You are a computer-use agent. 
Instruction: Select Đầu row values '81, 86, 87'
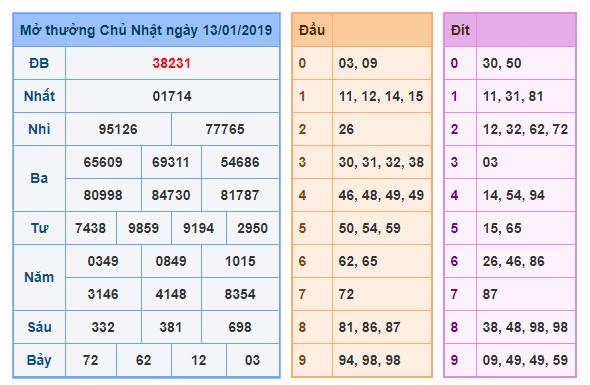click(x=370, y=327)
